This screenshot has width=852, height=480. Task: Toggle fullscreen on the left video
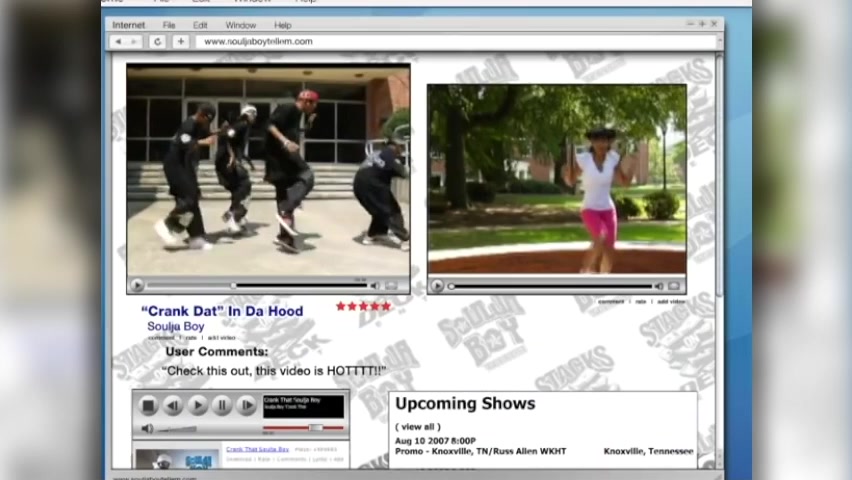click(391, 285)
